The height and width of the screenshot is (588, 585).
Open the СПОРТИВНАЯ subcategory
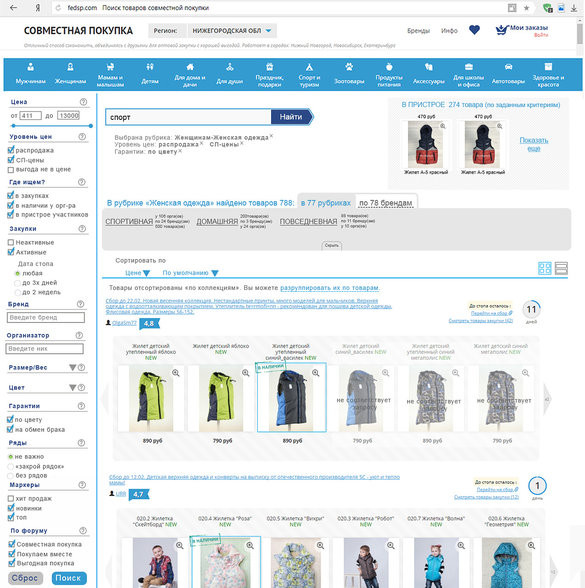[129, 222]
